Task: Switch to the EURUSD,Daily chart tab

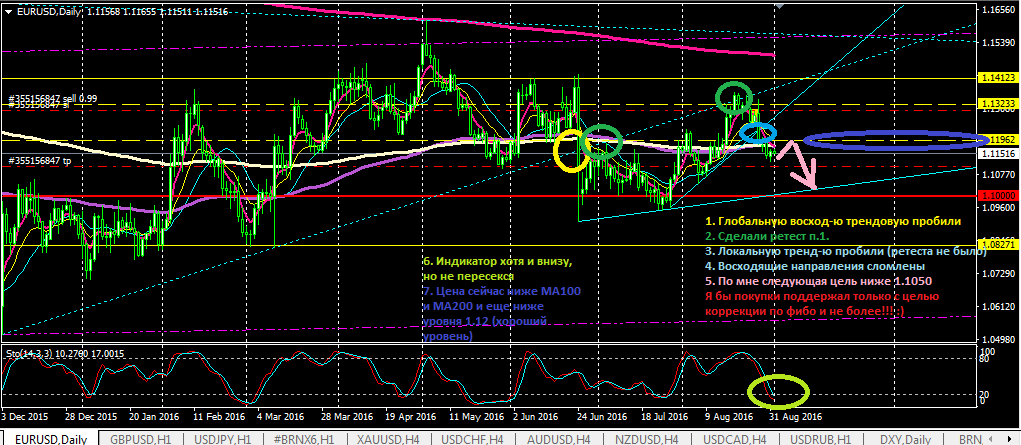Action: pyautogui.click(x=51, y=438)
